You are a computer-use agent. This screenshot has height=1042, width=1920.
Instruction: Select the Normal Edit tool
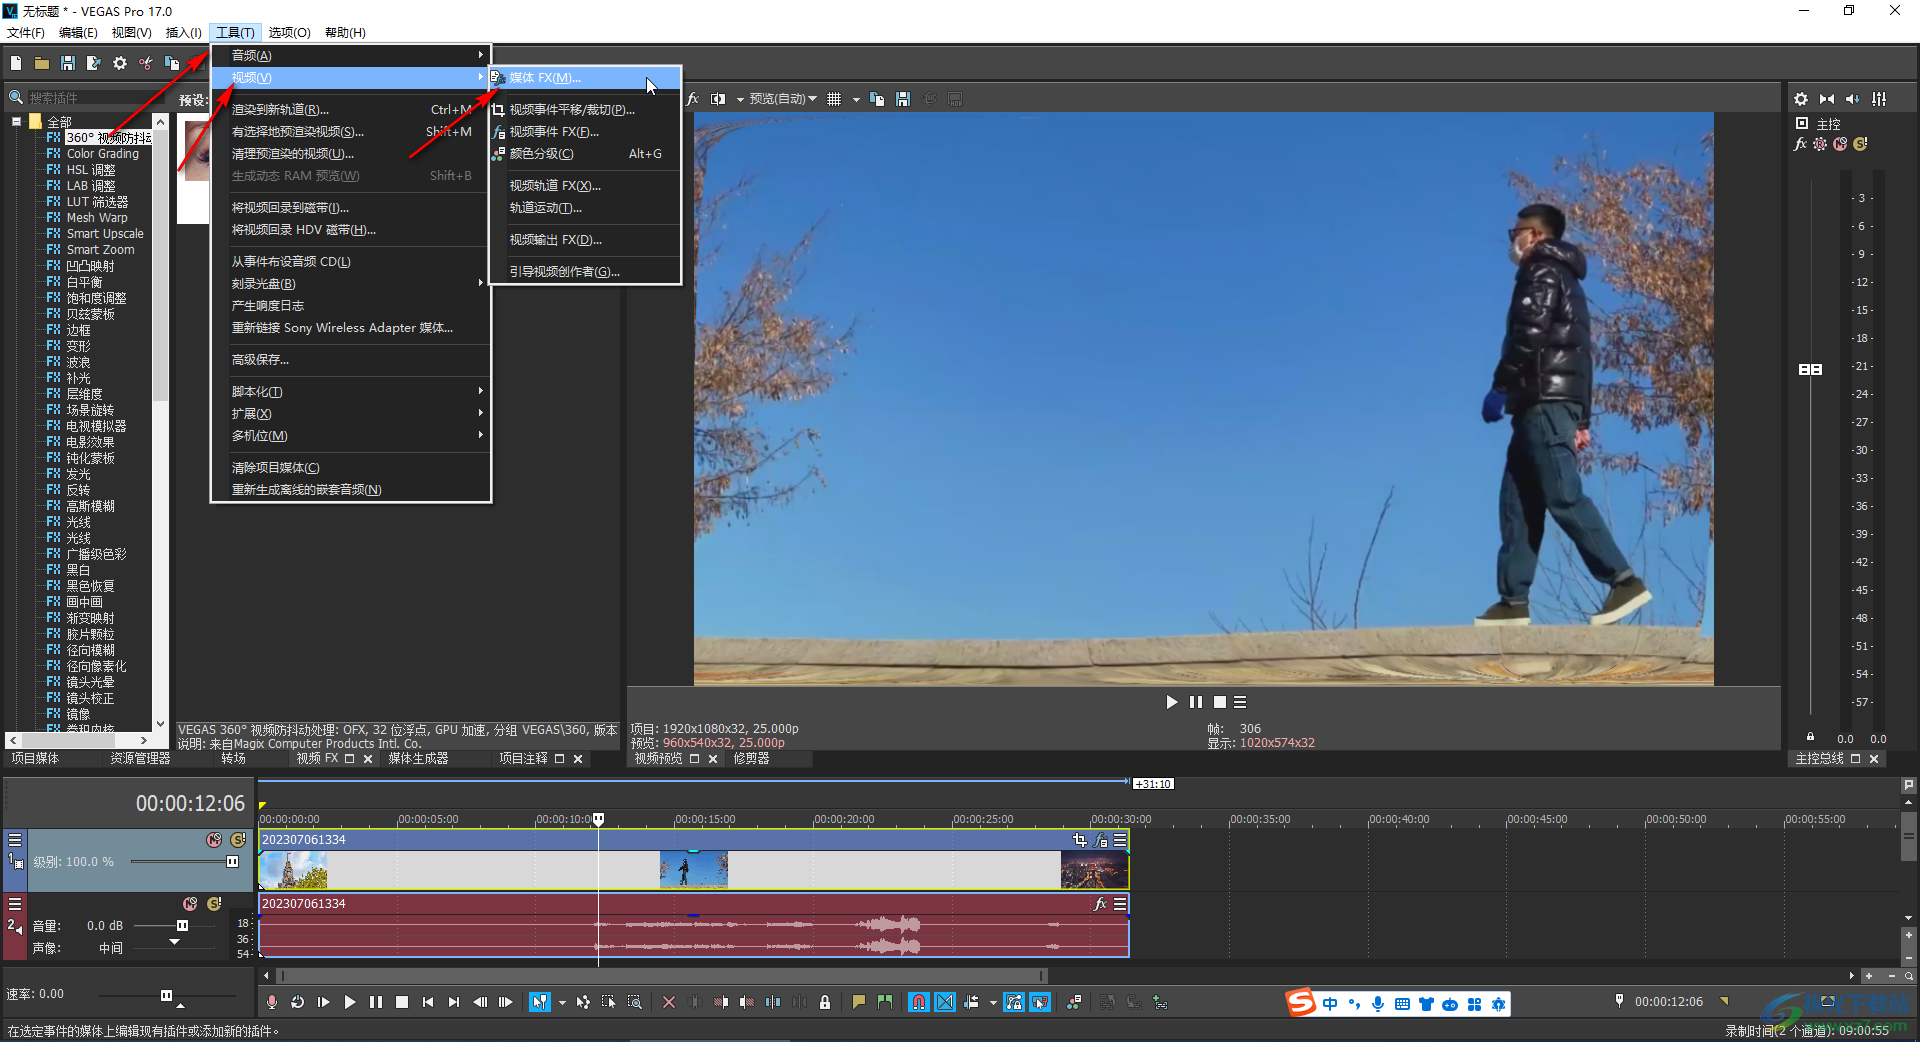540,1002
